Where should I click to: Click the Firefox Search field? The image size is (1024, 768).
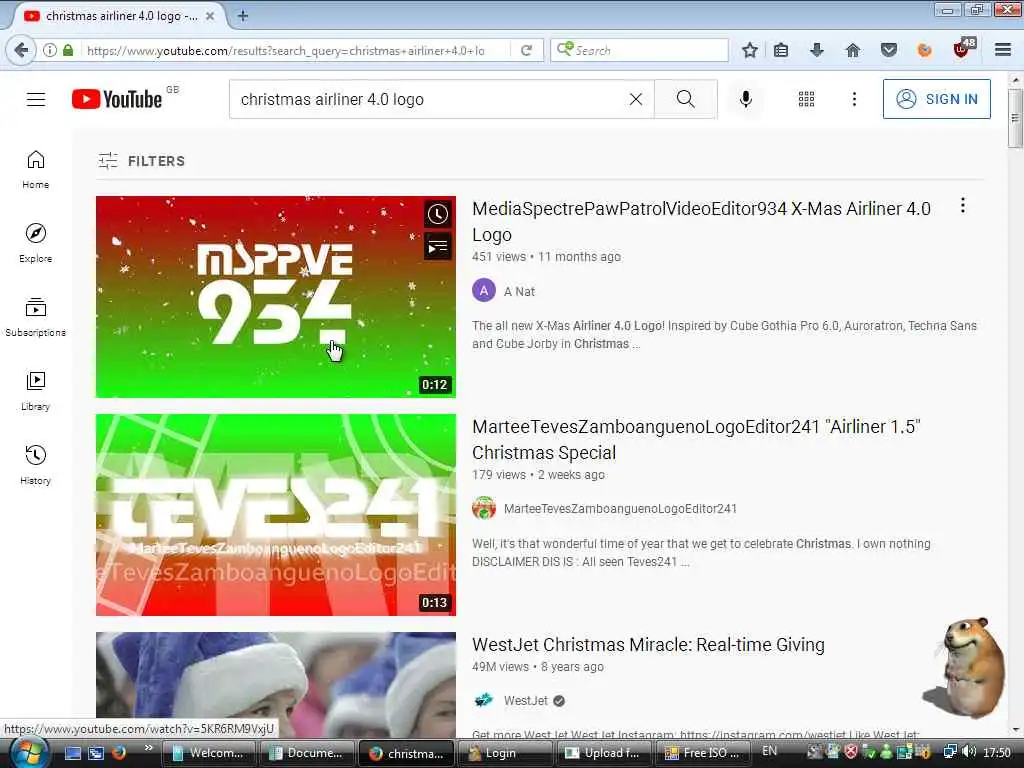[640, 50]
